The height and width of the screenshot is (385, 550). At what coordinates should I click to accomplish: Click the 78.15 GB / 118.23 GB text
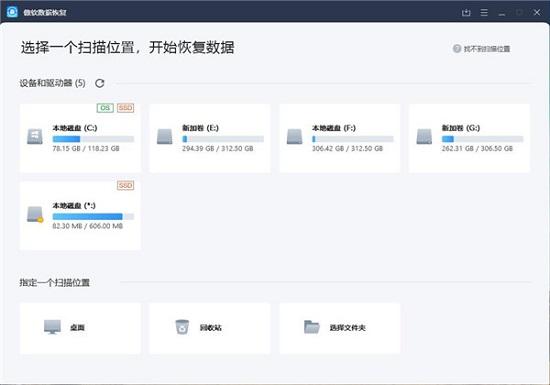click(x=86, y=149)
